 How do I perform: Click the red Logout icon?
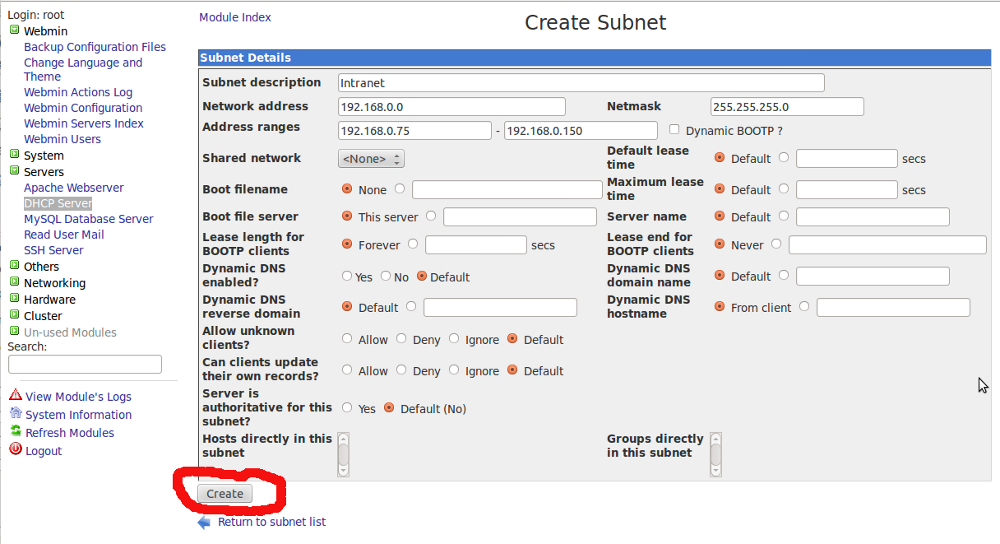tap(15, 450)
